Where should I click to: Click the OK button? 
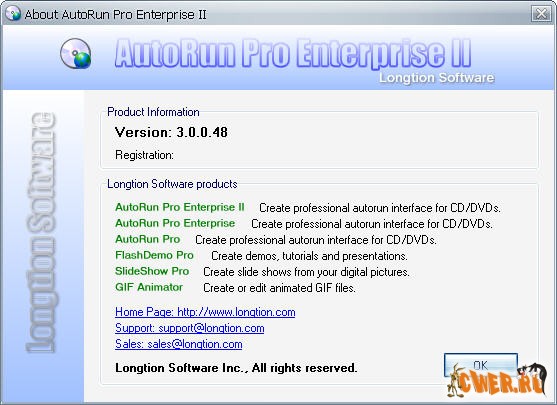pyautogui.click(x=480, y=365)
